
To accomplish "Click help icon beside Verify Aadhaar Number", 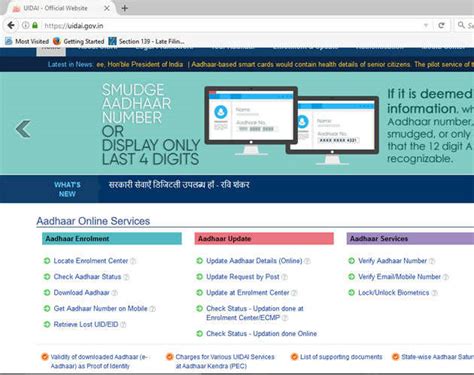I will (x=432, y=261).
